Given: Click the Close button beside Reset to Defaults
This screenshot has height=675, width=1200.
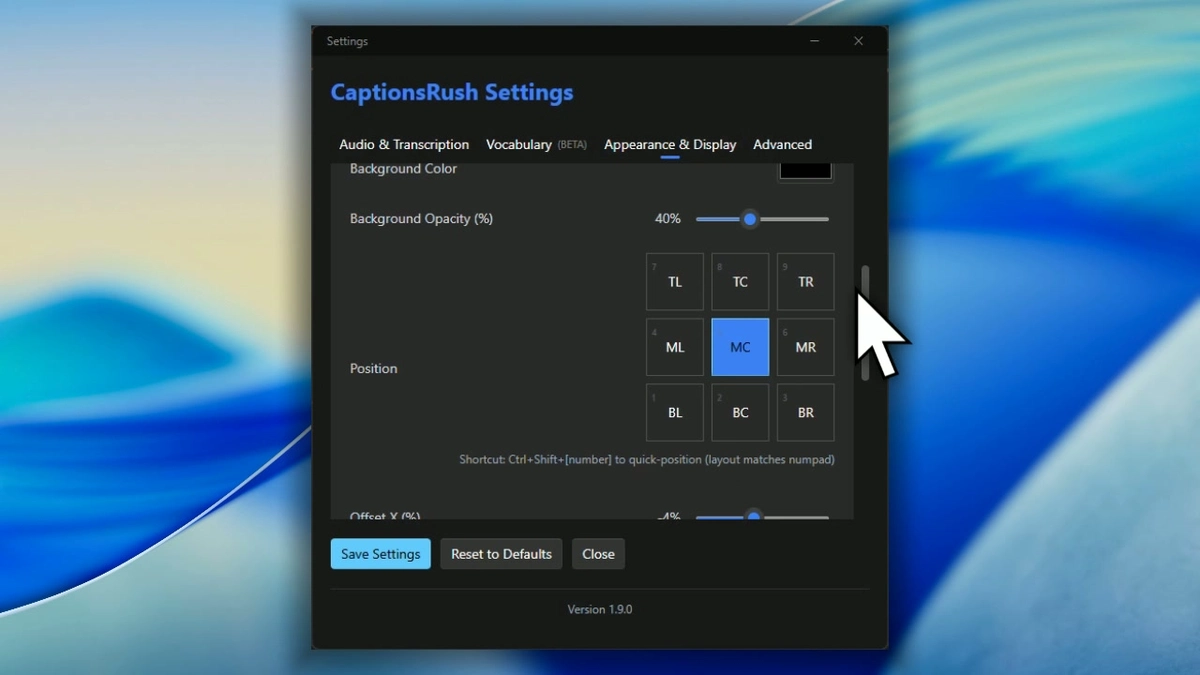Looking at the screenshot, I should point(598,554).
